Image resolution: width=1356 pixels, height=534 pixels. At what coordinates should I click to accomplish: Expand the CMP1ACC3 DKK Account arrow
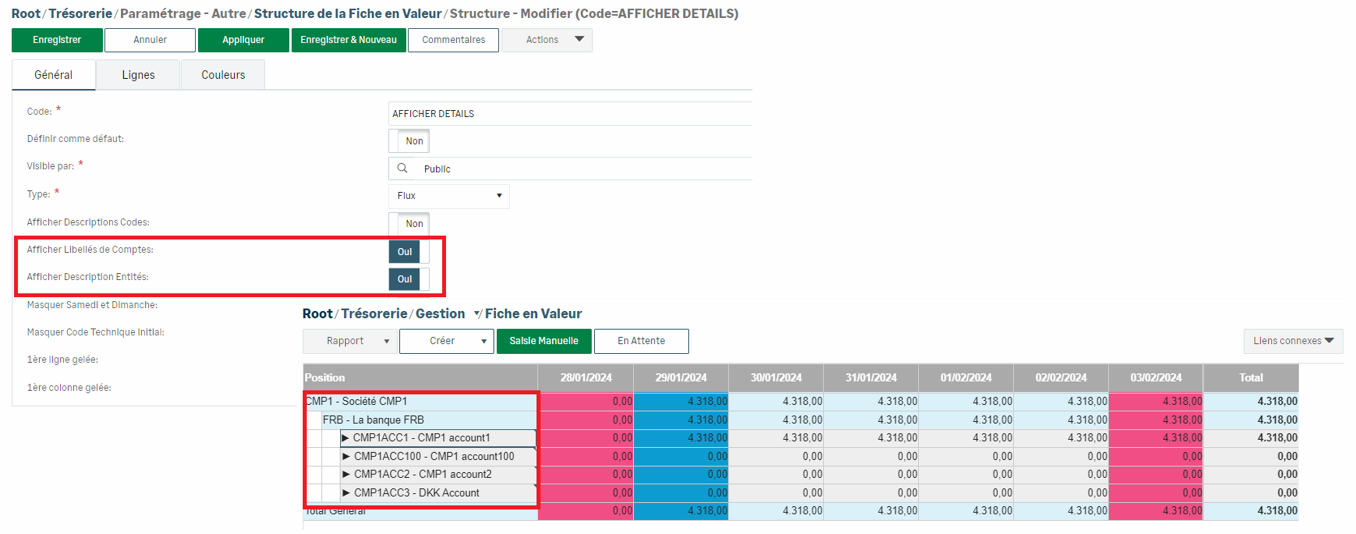coord(346,493)
